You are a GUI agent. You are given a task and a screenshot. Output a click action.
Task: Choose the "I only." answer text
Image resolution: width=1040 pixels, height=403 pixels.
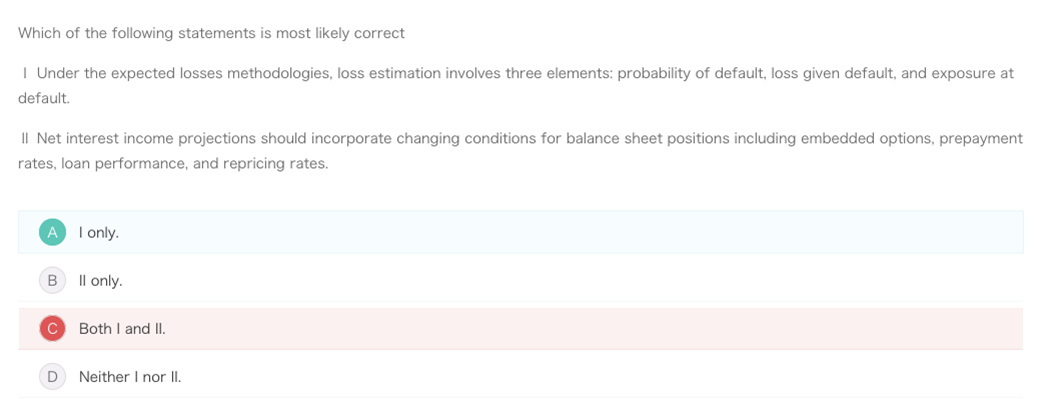tap(99, 233)
